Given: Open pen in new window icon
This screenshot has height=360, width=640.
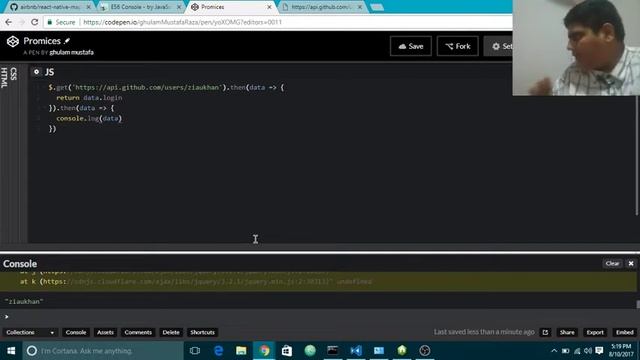Looking at the screenshot, I should point(545,332).
